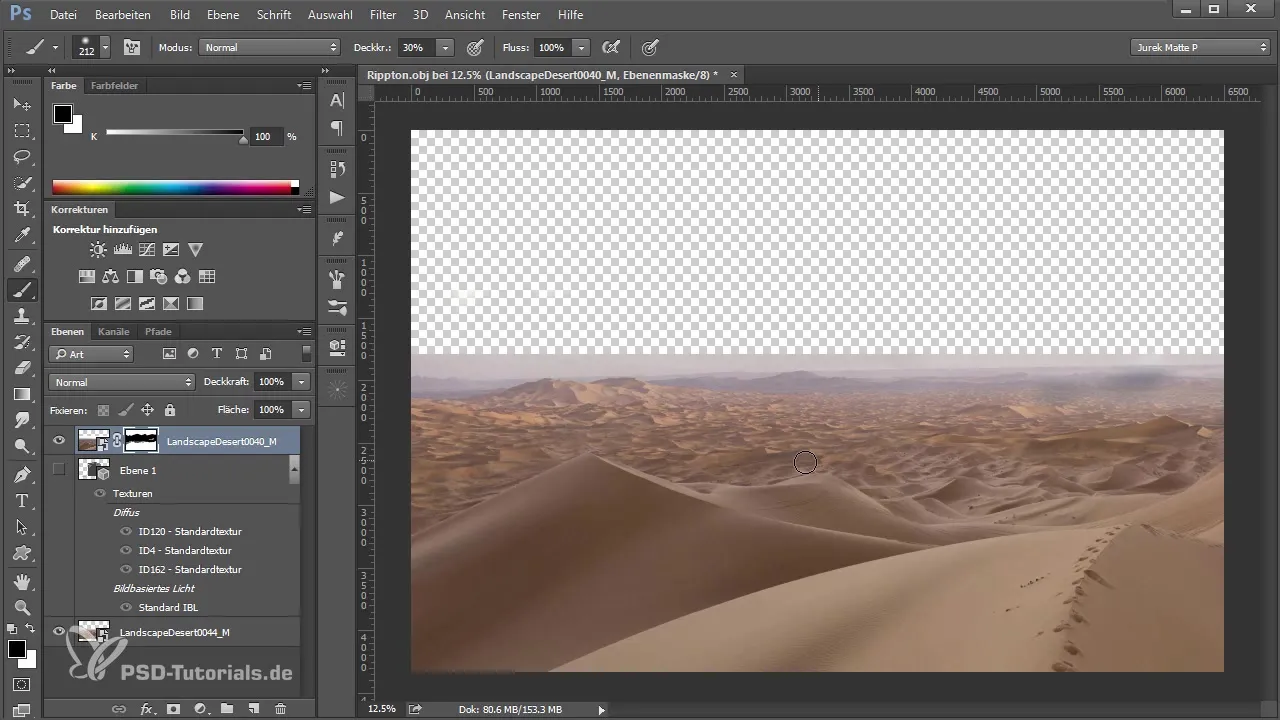Viewport: 1280px width, 720px height.
Task: Add a Brightness/Contrast adjustment
Action: 98,250
